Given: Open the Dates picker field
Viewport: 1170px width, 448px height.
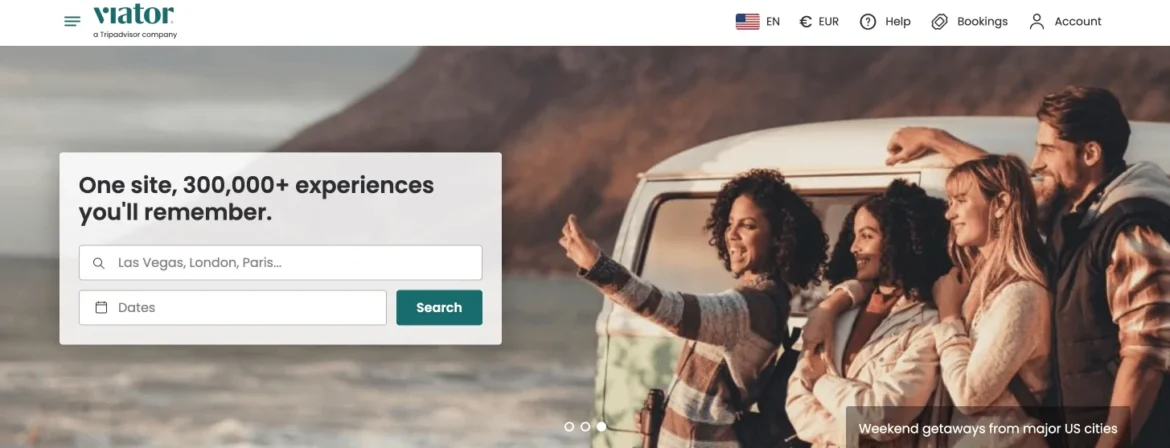Looking at the screenshot, I should [233, 308].
